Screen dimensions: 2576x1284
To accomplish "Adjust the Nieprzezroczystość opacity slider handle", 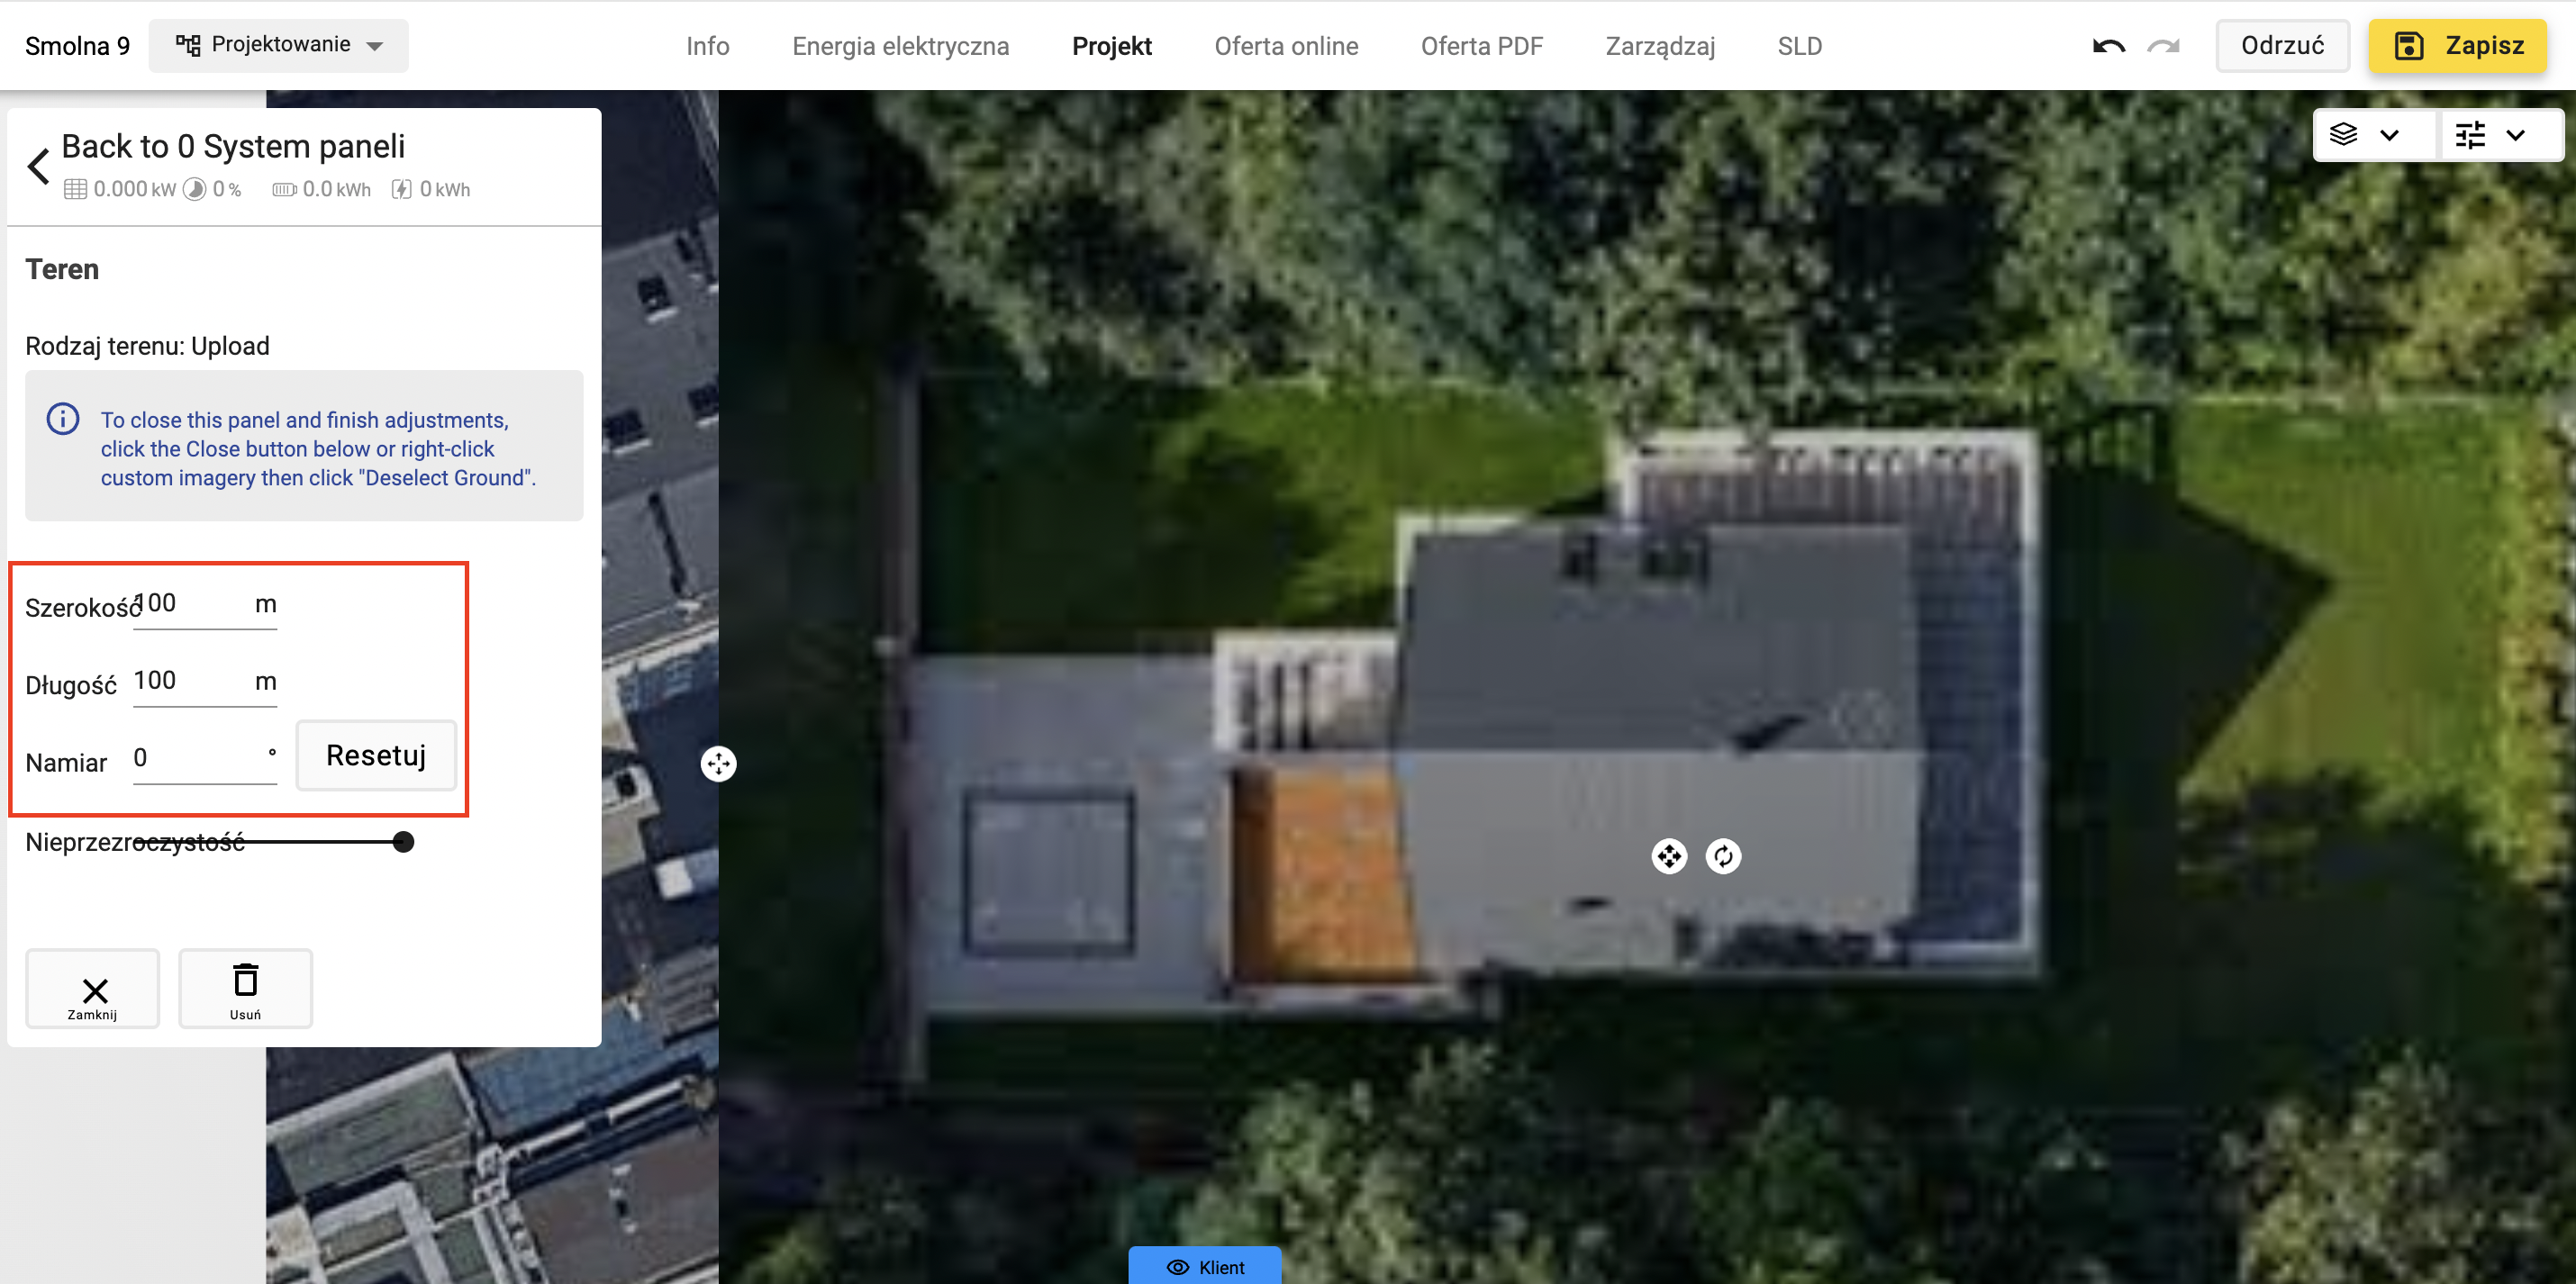I will point(403,842).
